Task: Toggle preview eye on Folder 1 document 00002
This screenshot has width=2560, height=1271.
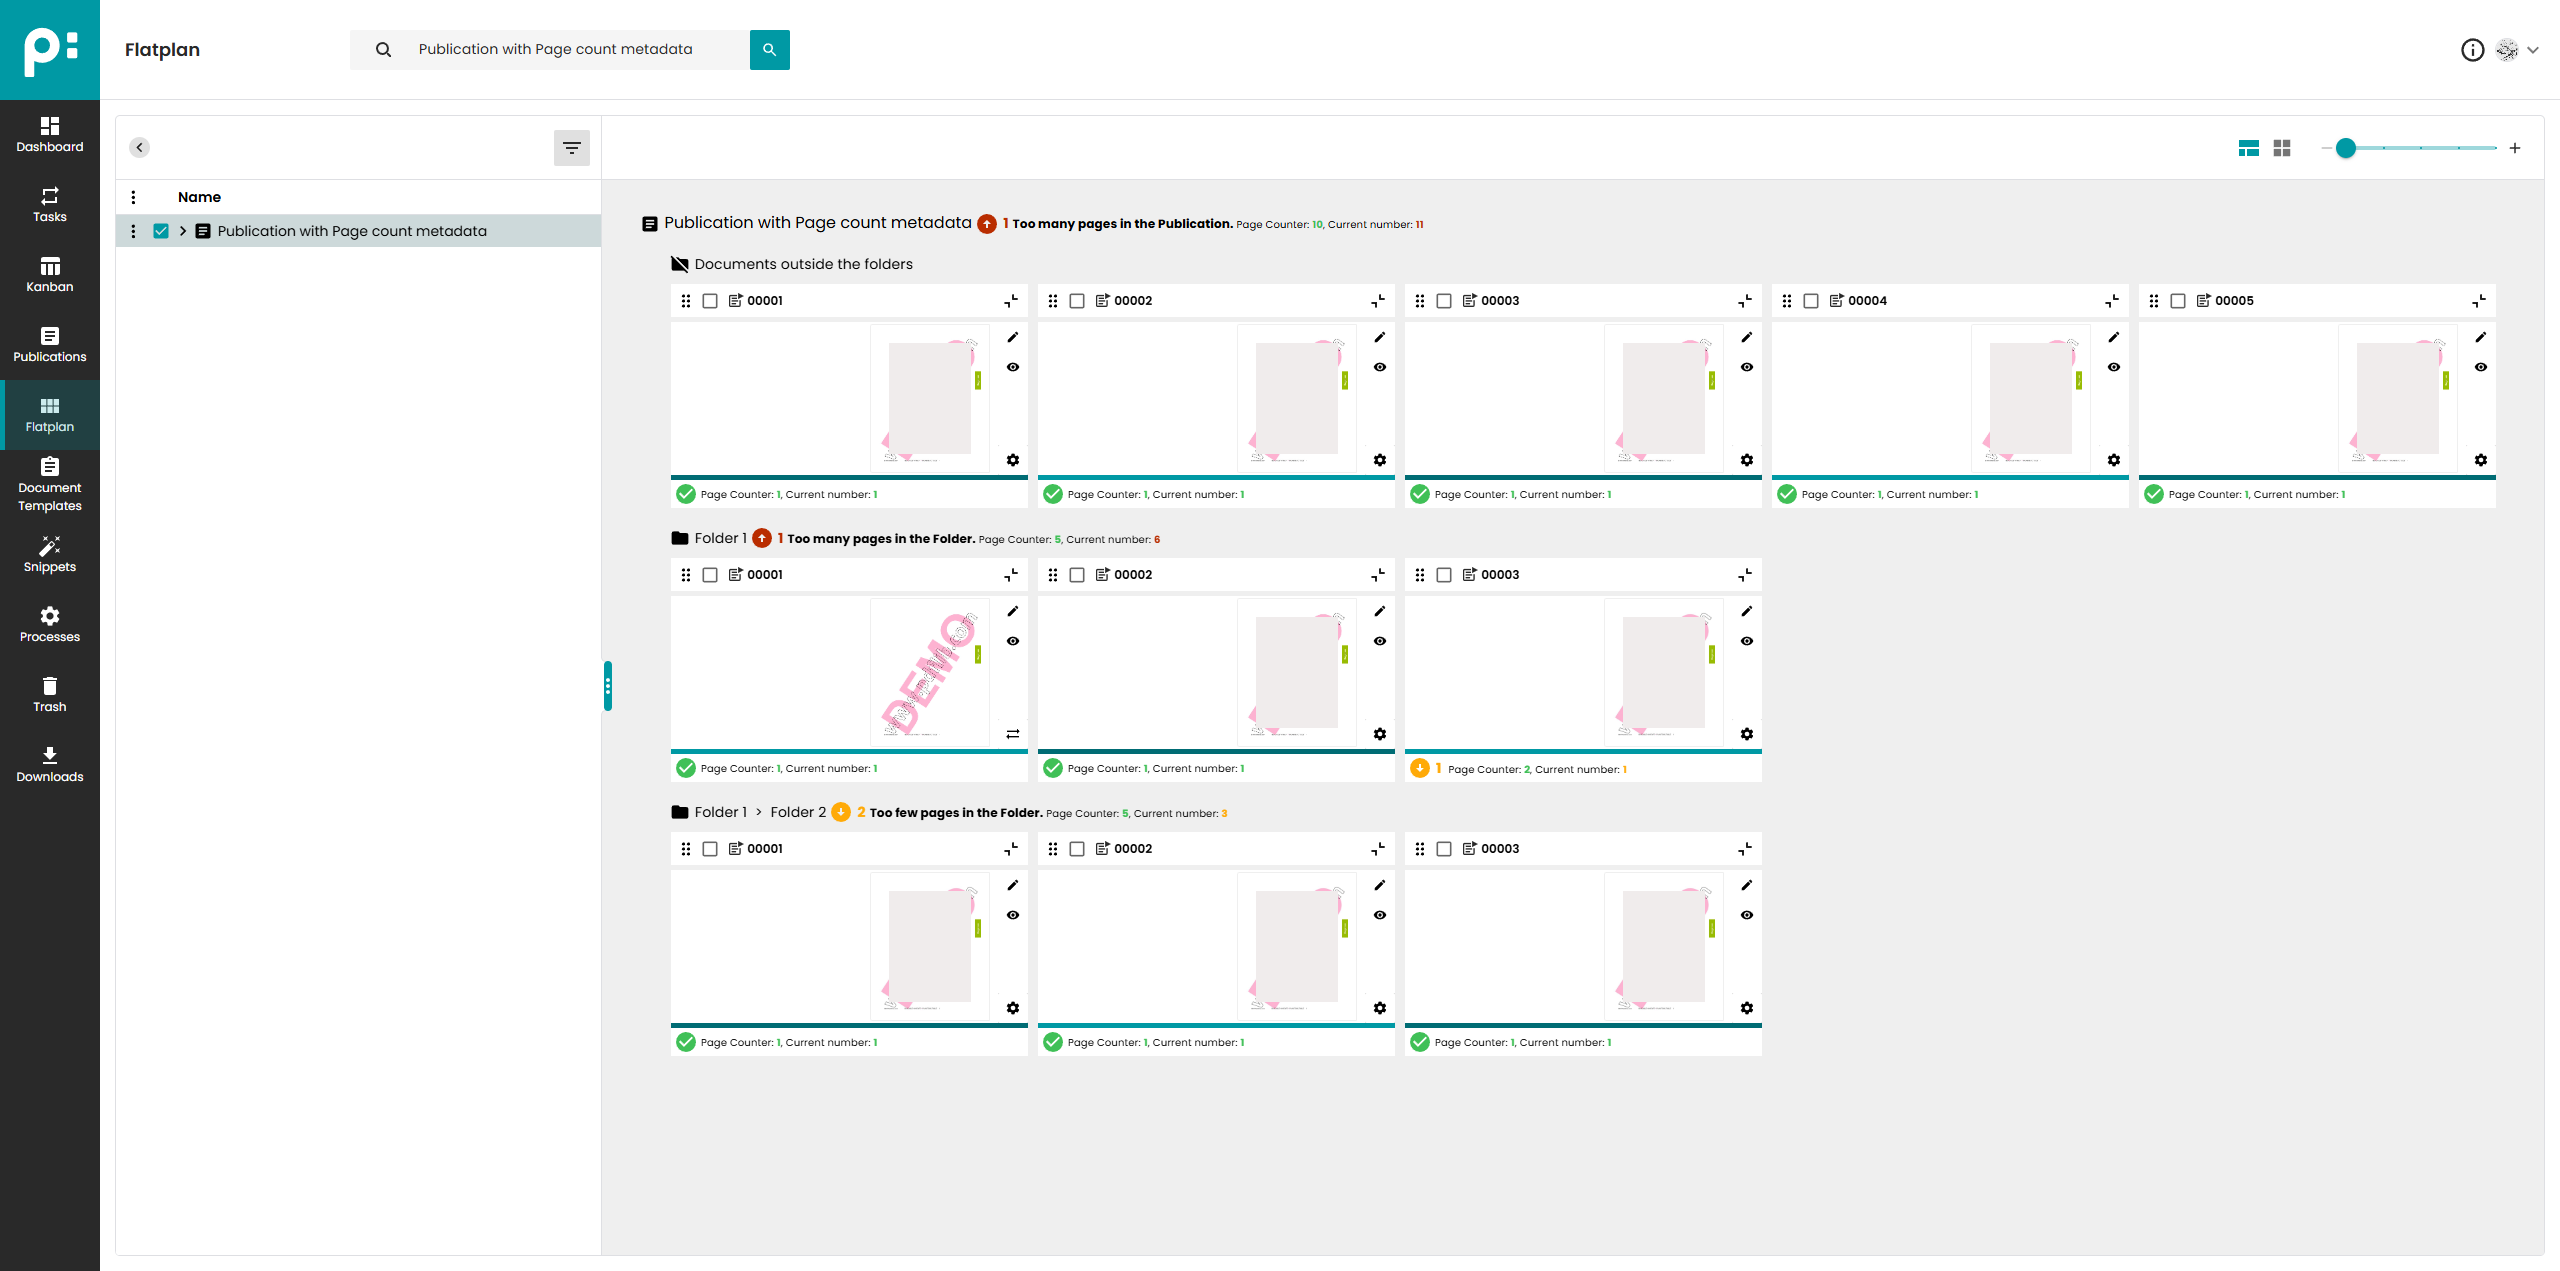Action: (1380, 641)
